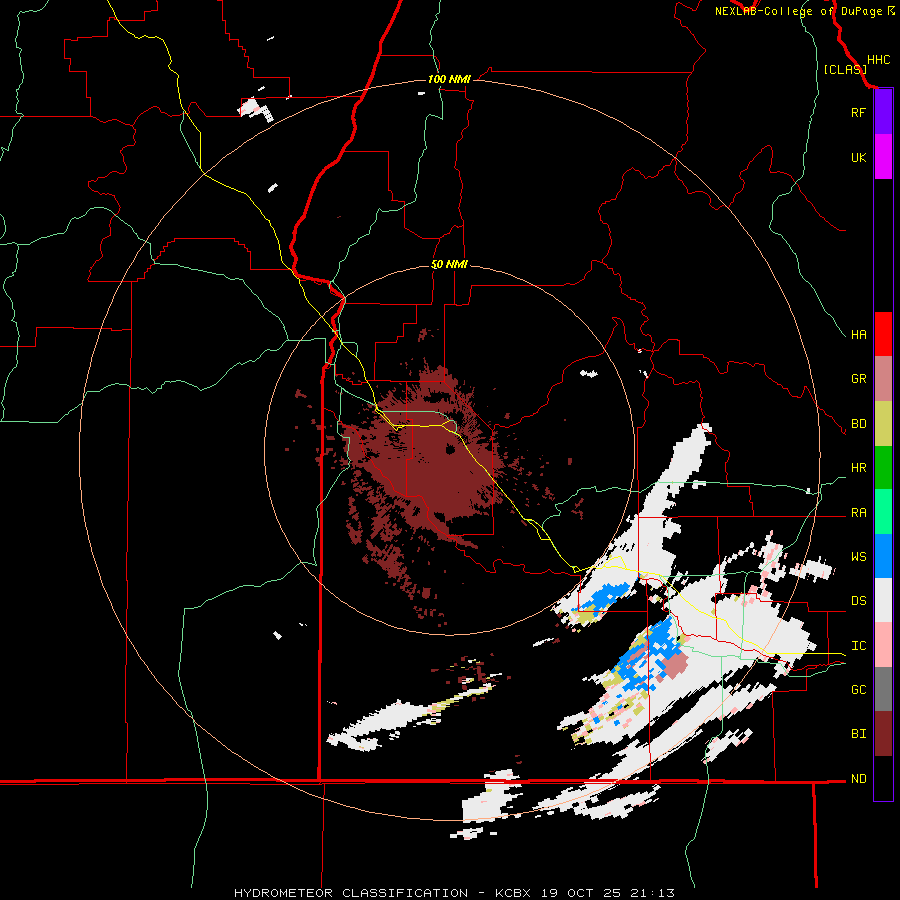The width and height of the screenshot is (900, 900).
Task: Click the UK legend label
Action: click(858, 157)
